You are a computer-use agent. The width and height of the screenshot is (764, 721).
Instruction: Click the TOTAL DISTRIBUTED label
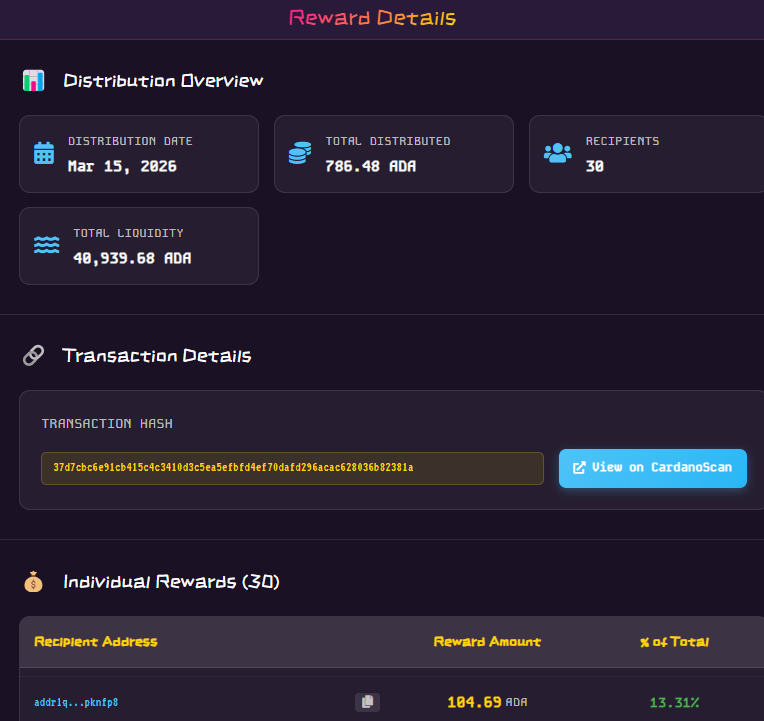(388, 141)
